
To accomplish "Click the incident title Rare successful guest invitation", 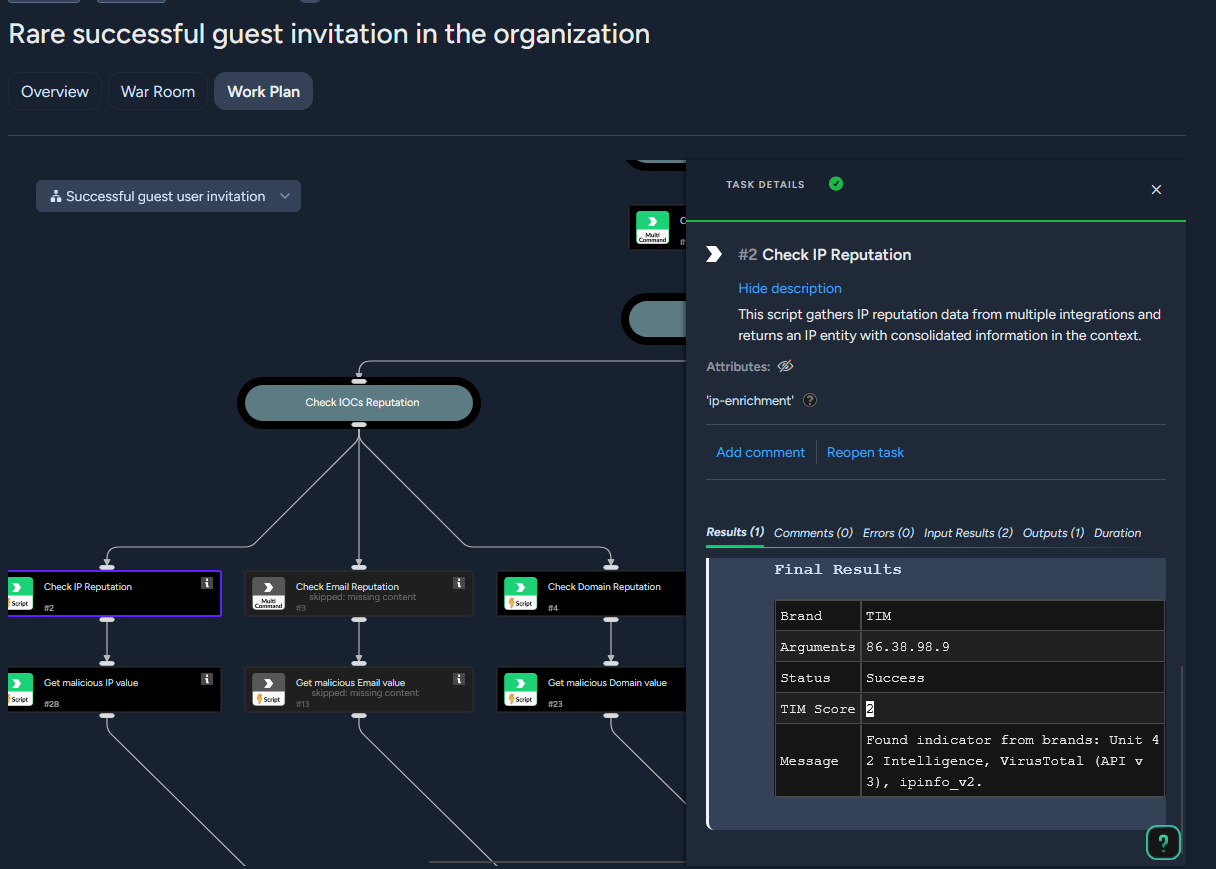I will tap(329, 34).
